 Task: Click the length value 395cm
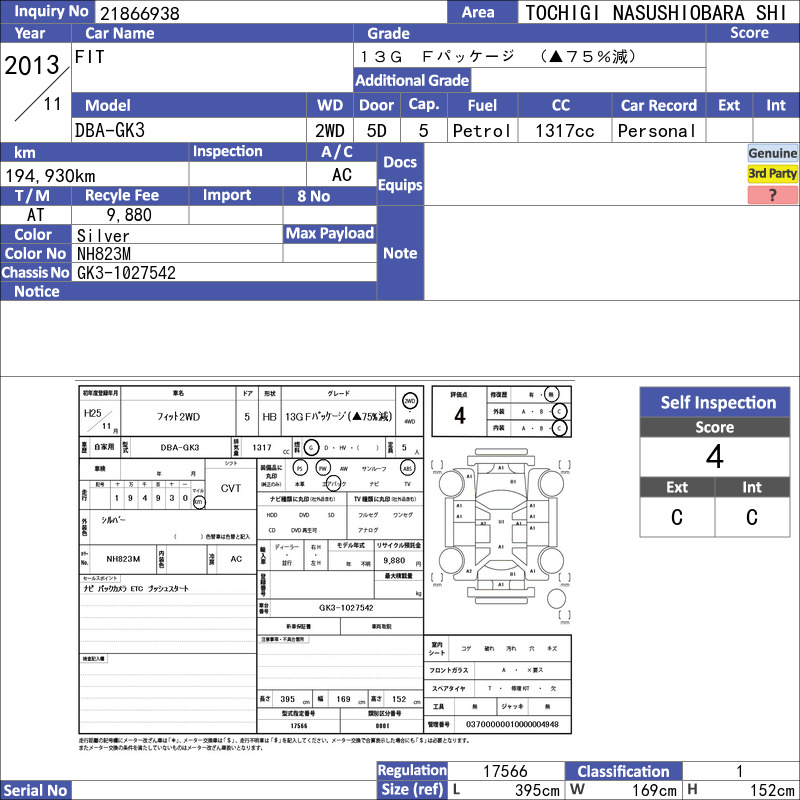537,790
